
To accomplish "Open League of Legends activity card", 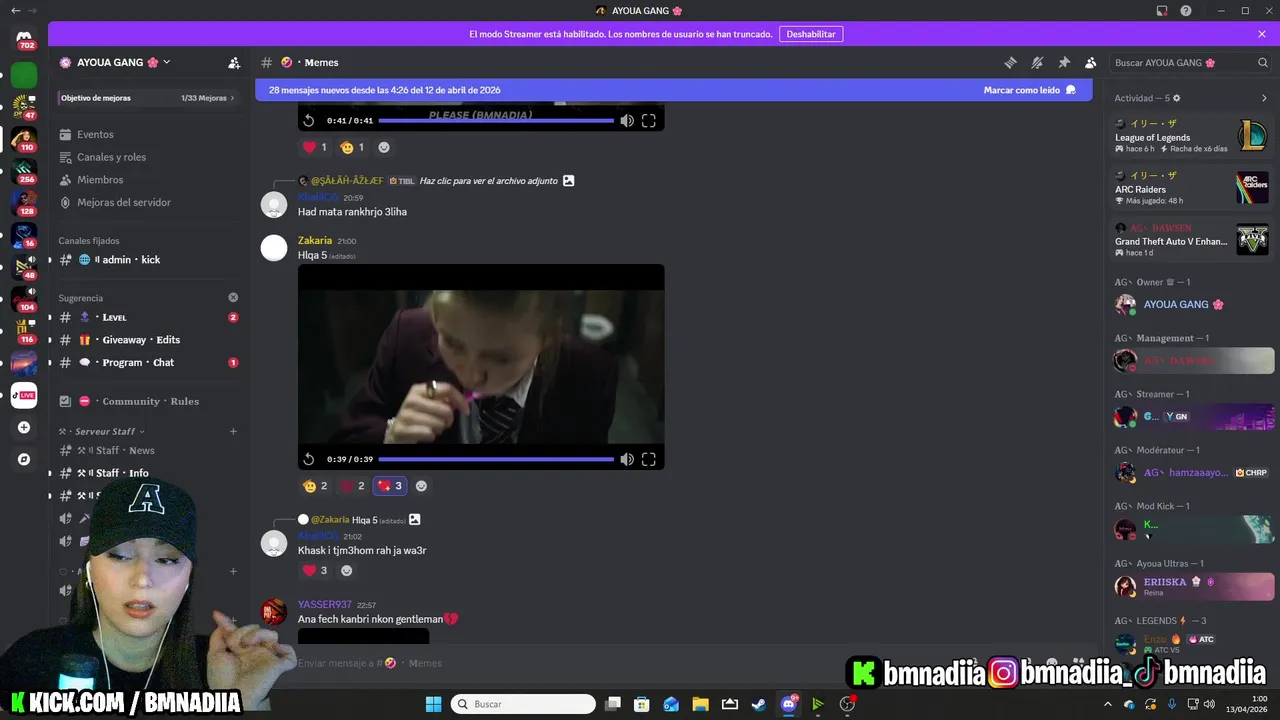I will tap(1191, 136).
